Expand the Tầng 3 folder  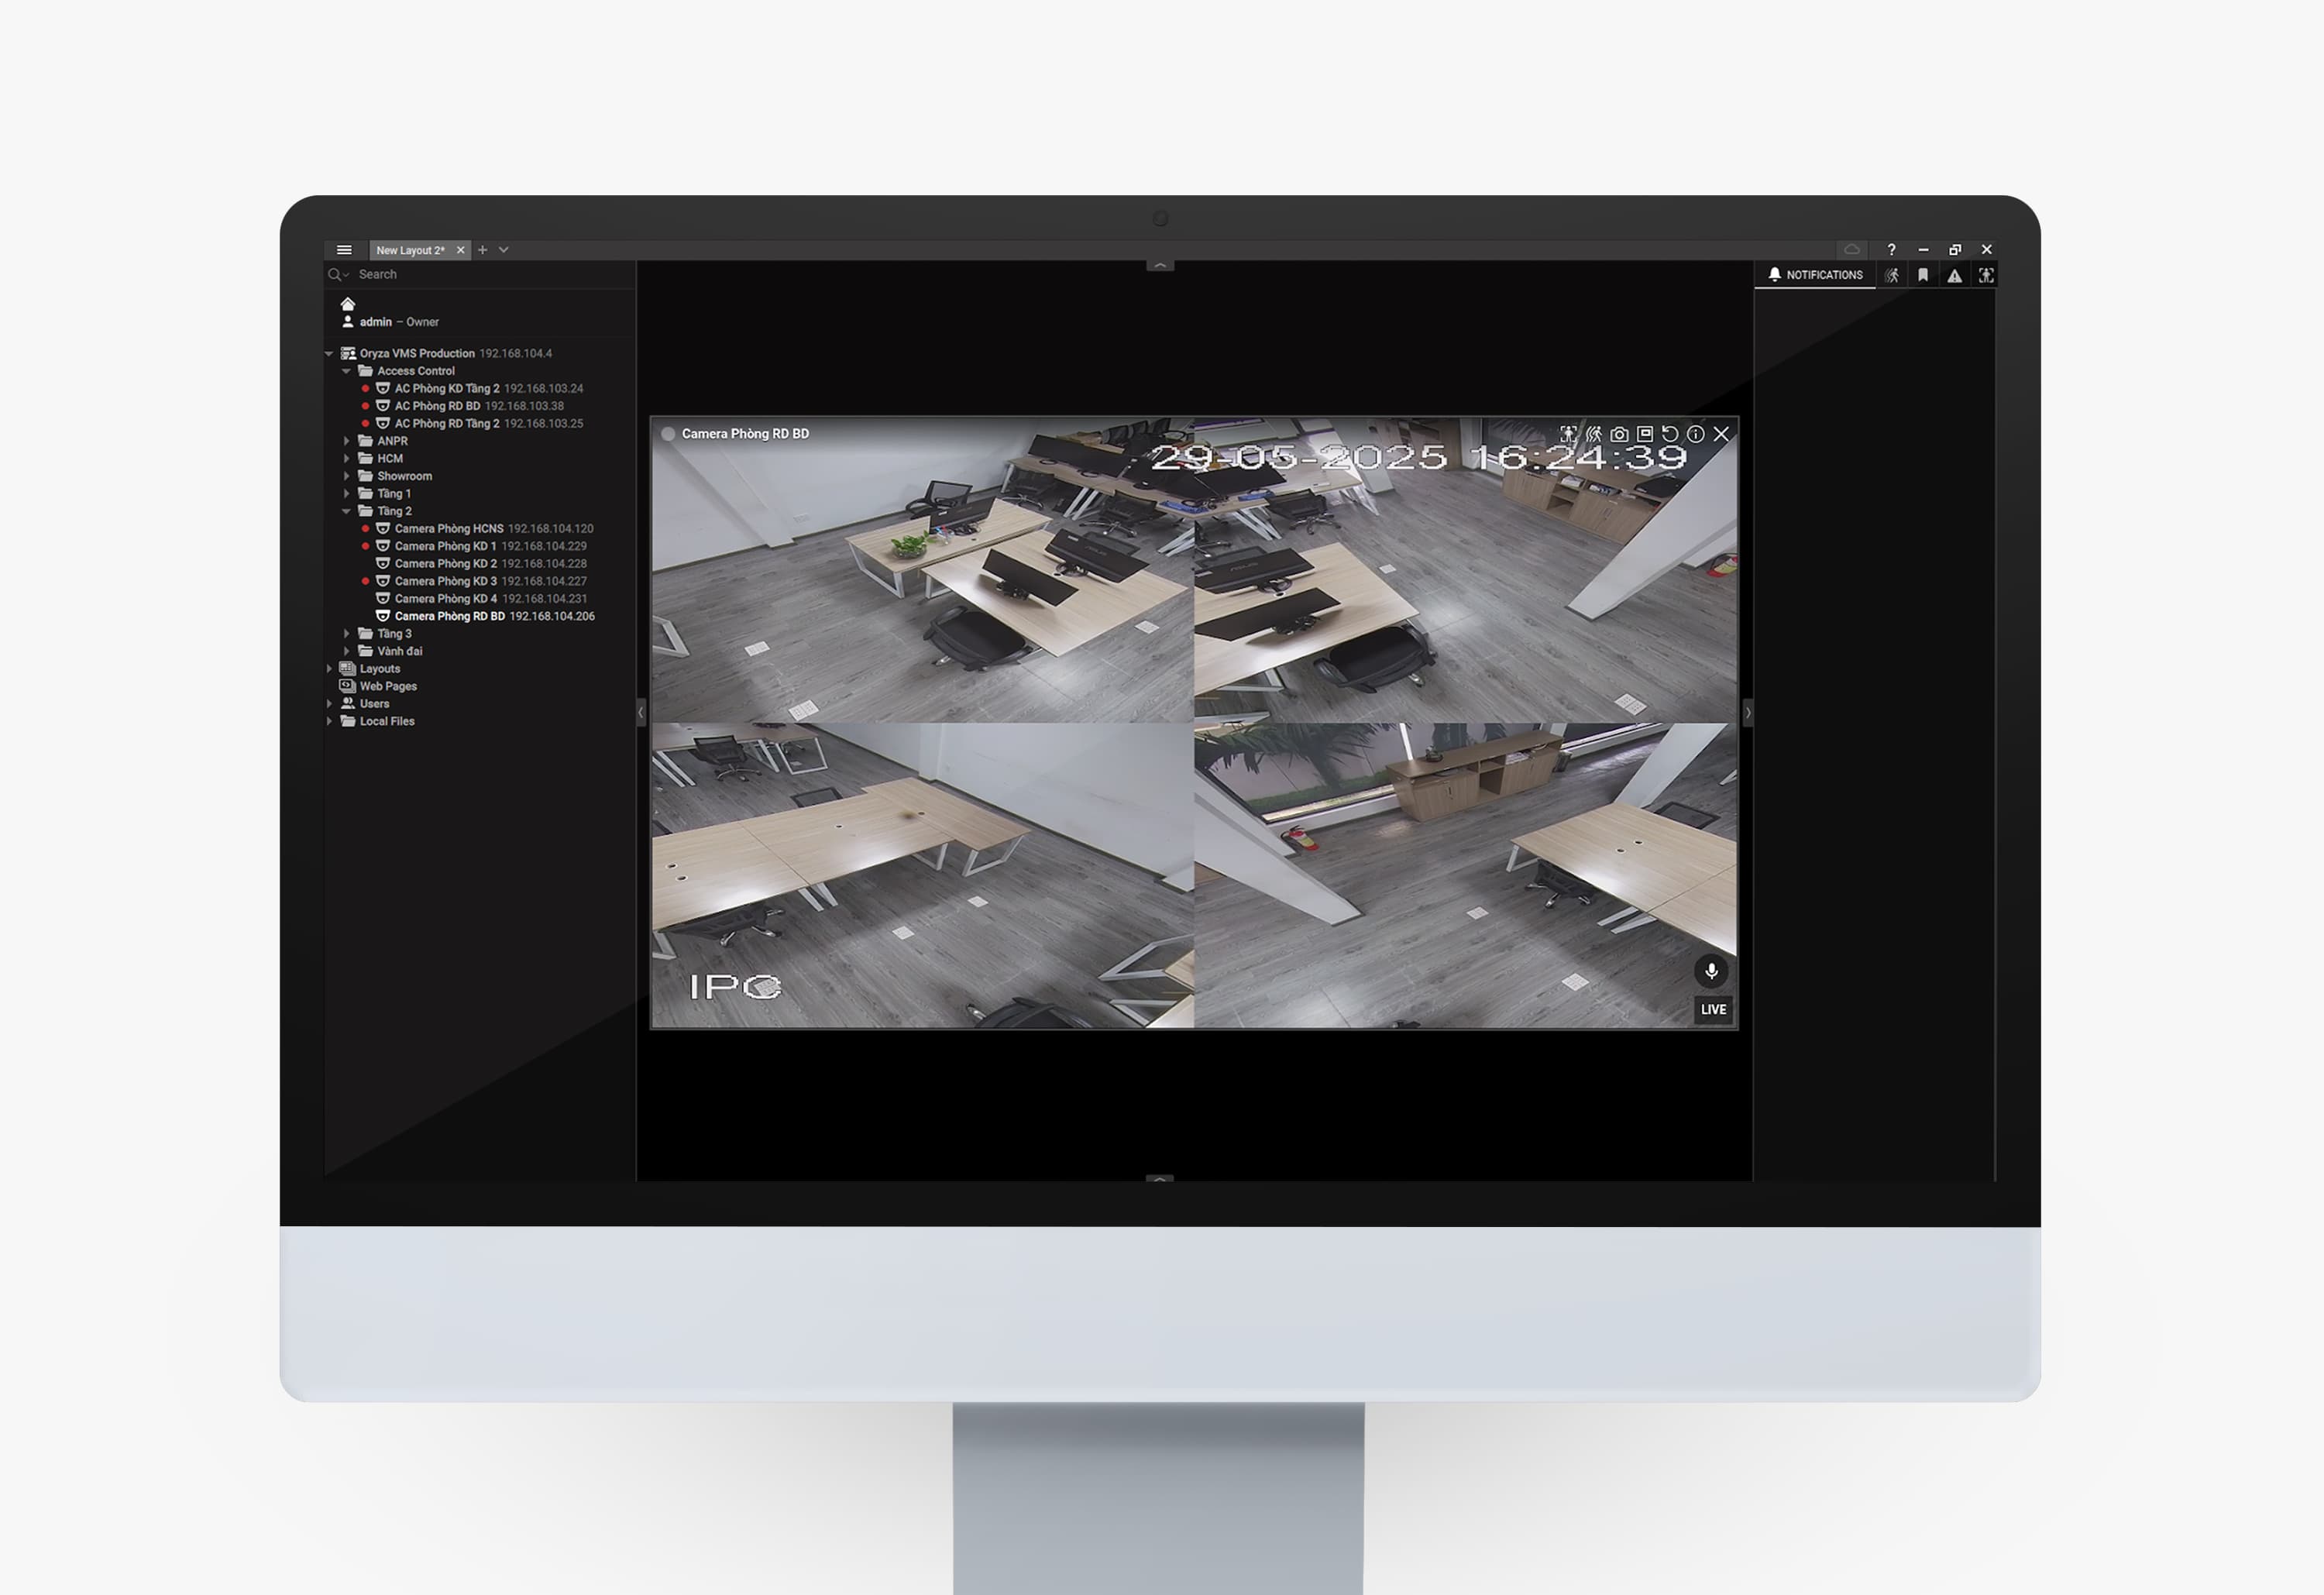coord(346,633)
